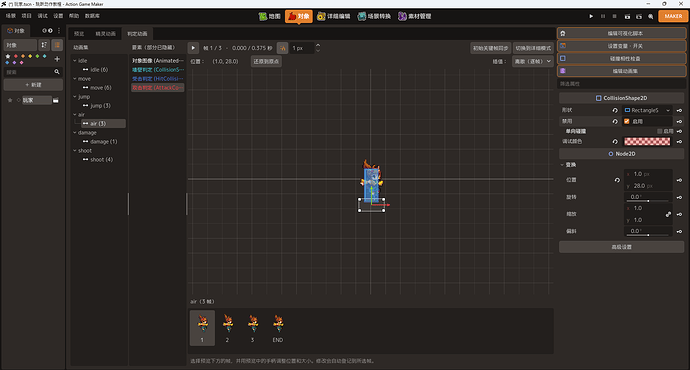Click the add plus icon beside color tags
690x370 pixels.
tap(57, 59)
